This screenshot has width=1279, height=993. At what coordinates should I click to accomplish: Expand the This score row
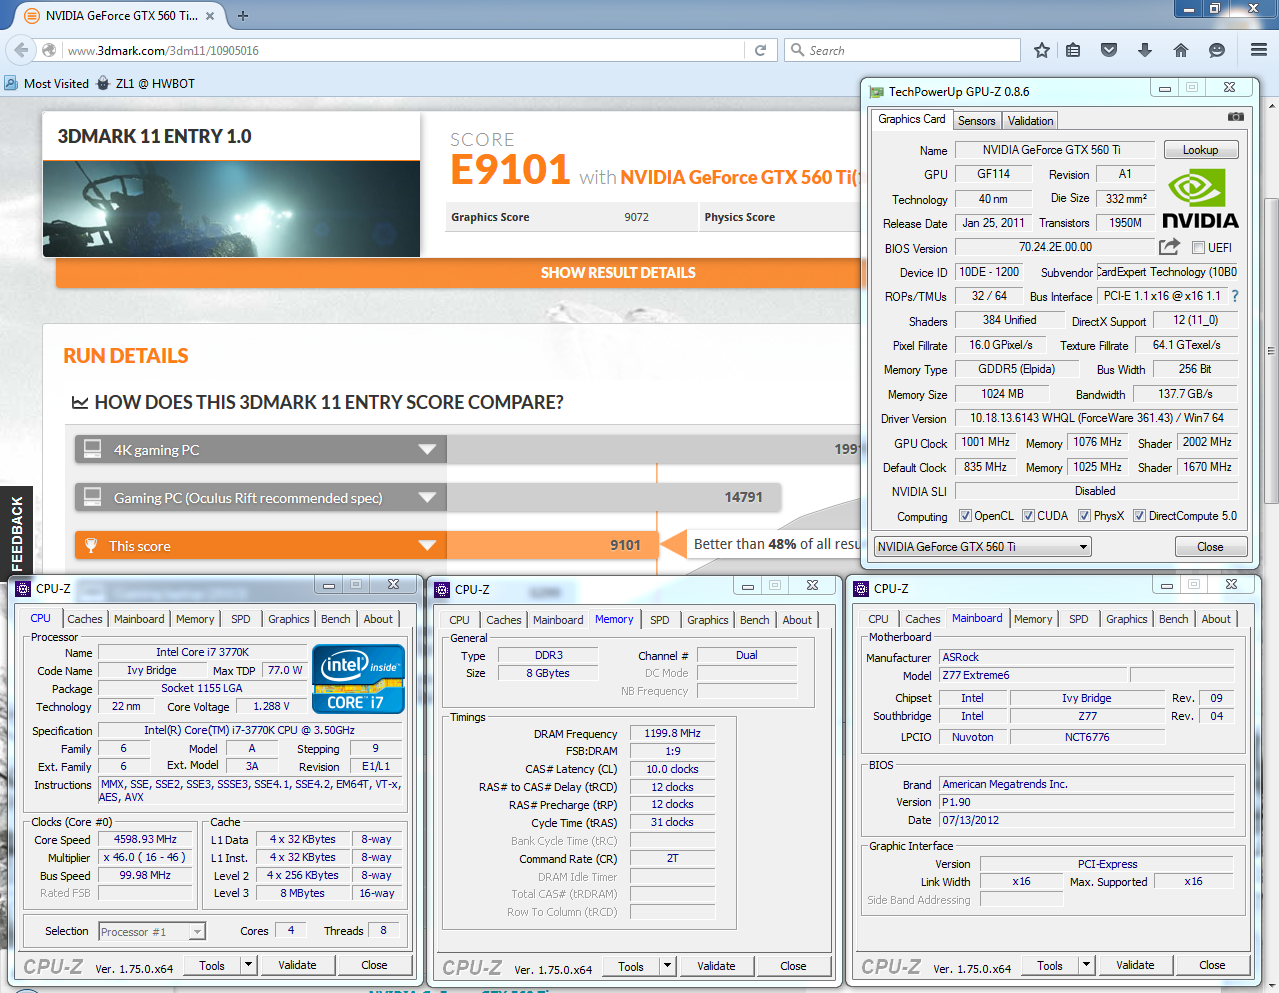pyautogui.click(x=427, y=545)
